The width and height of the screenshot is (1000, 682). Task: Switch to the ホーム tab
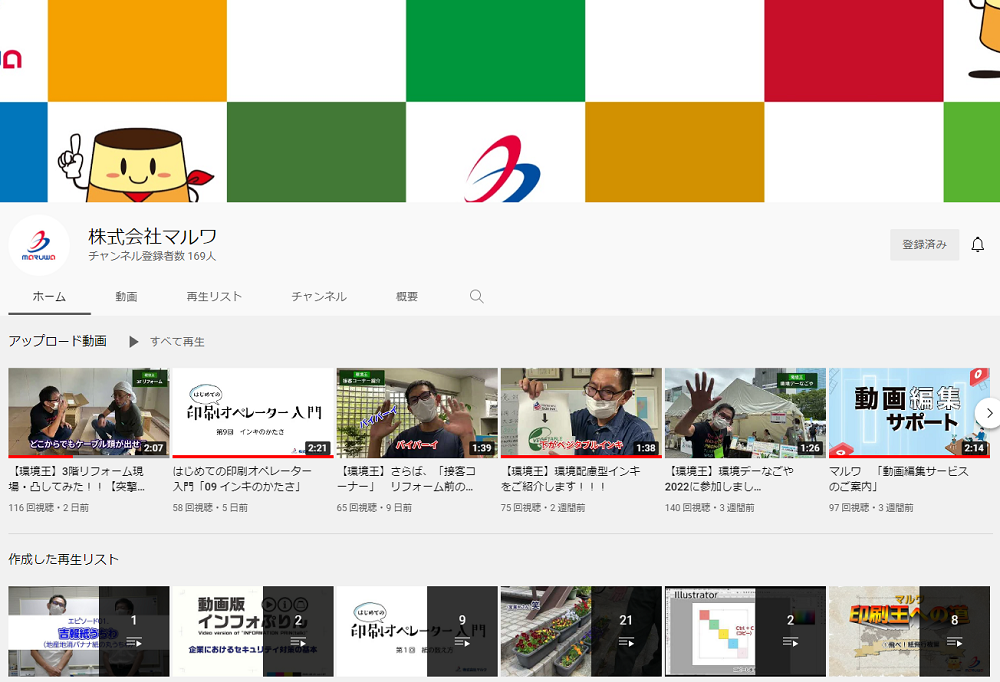[49, 297]
